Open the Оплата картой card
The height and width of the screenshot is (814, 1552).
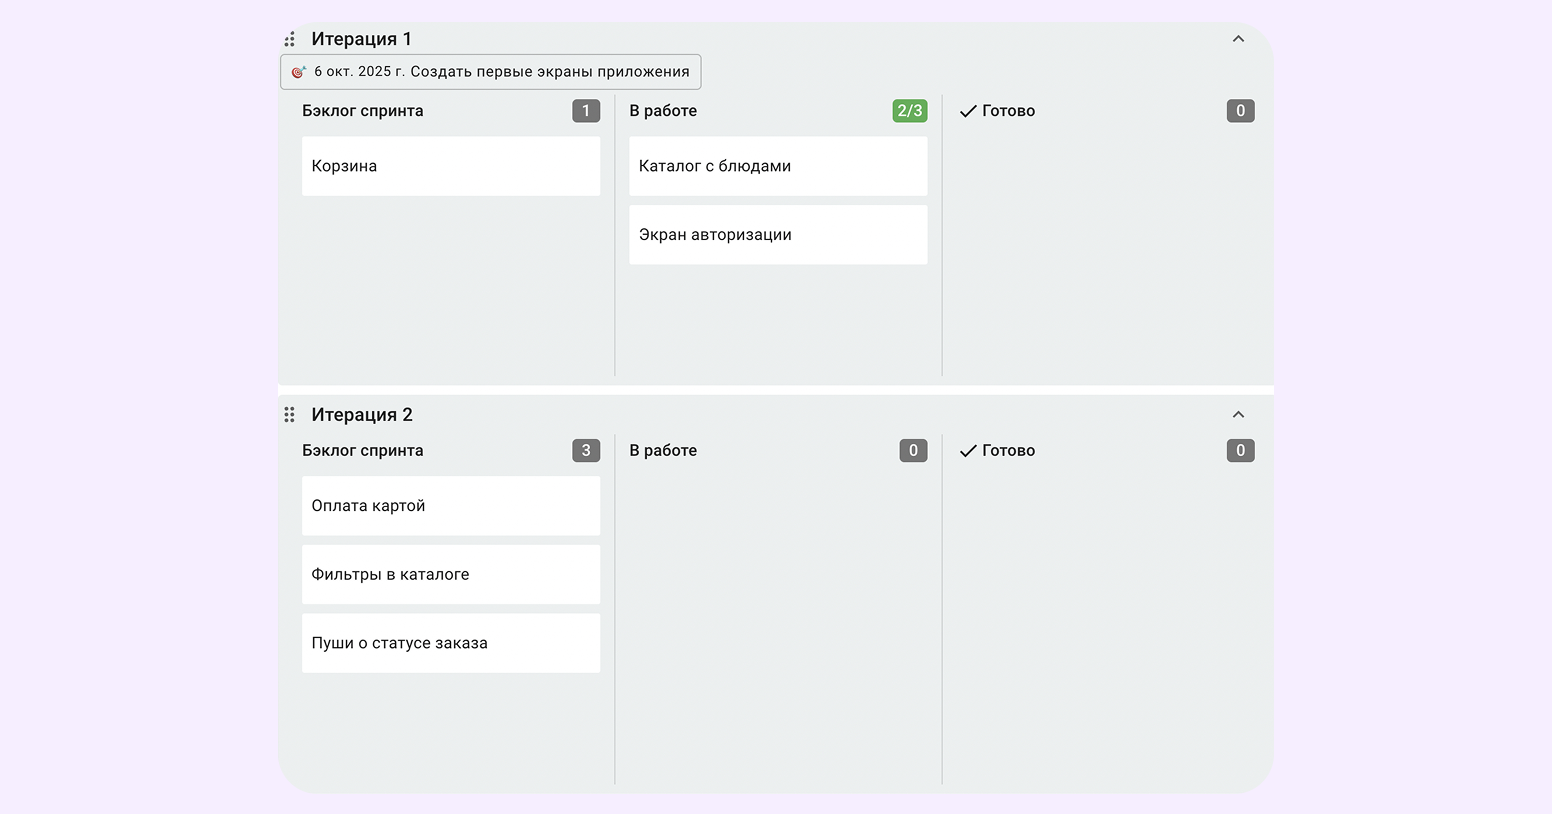[x=451, y=506]
